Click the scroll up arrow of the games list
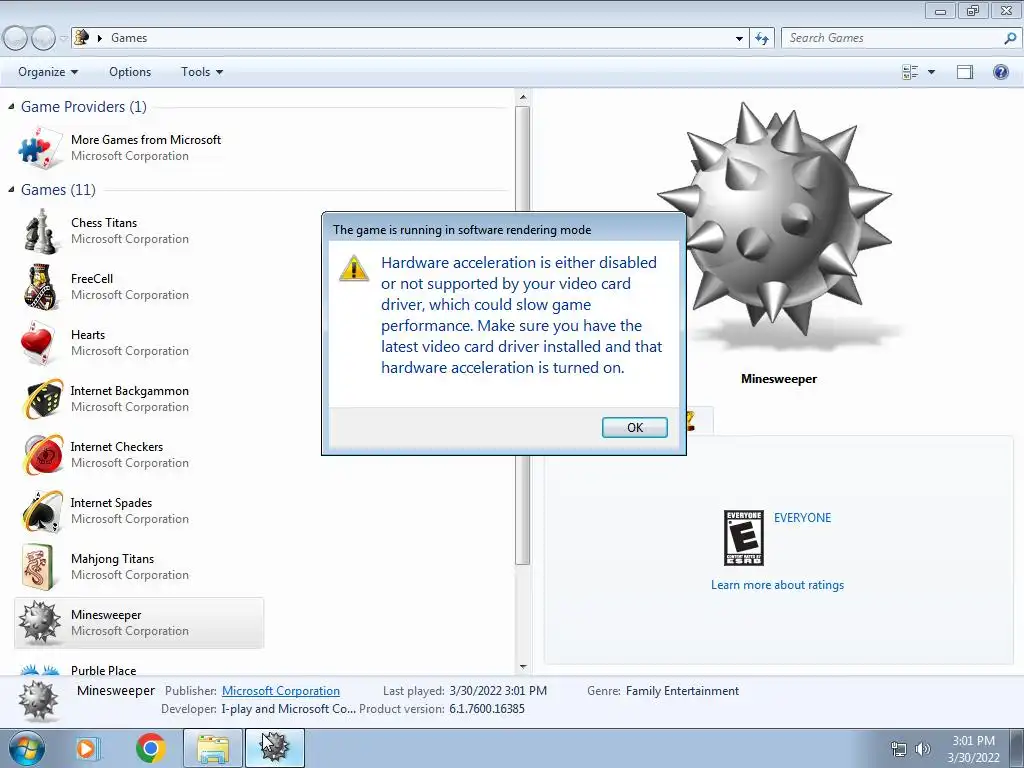The width and height of the screenshot is (1024, 768). pyautogui.click(x=522, y=97)
